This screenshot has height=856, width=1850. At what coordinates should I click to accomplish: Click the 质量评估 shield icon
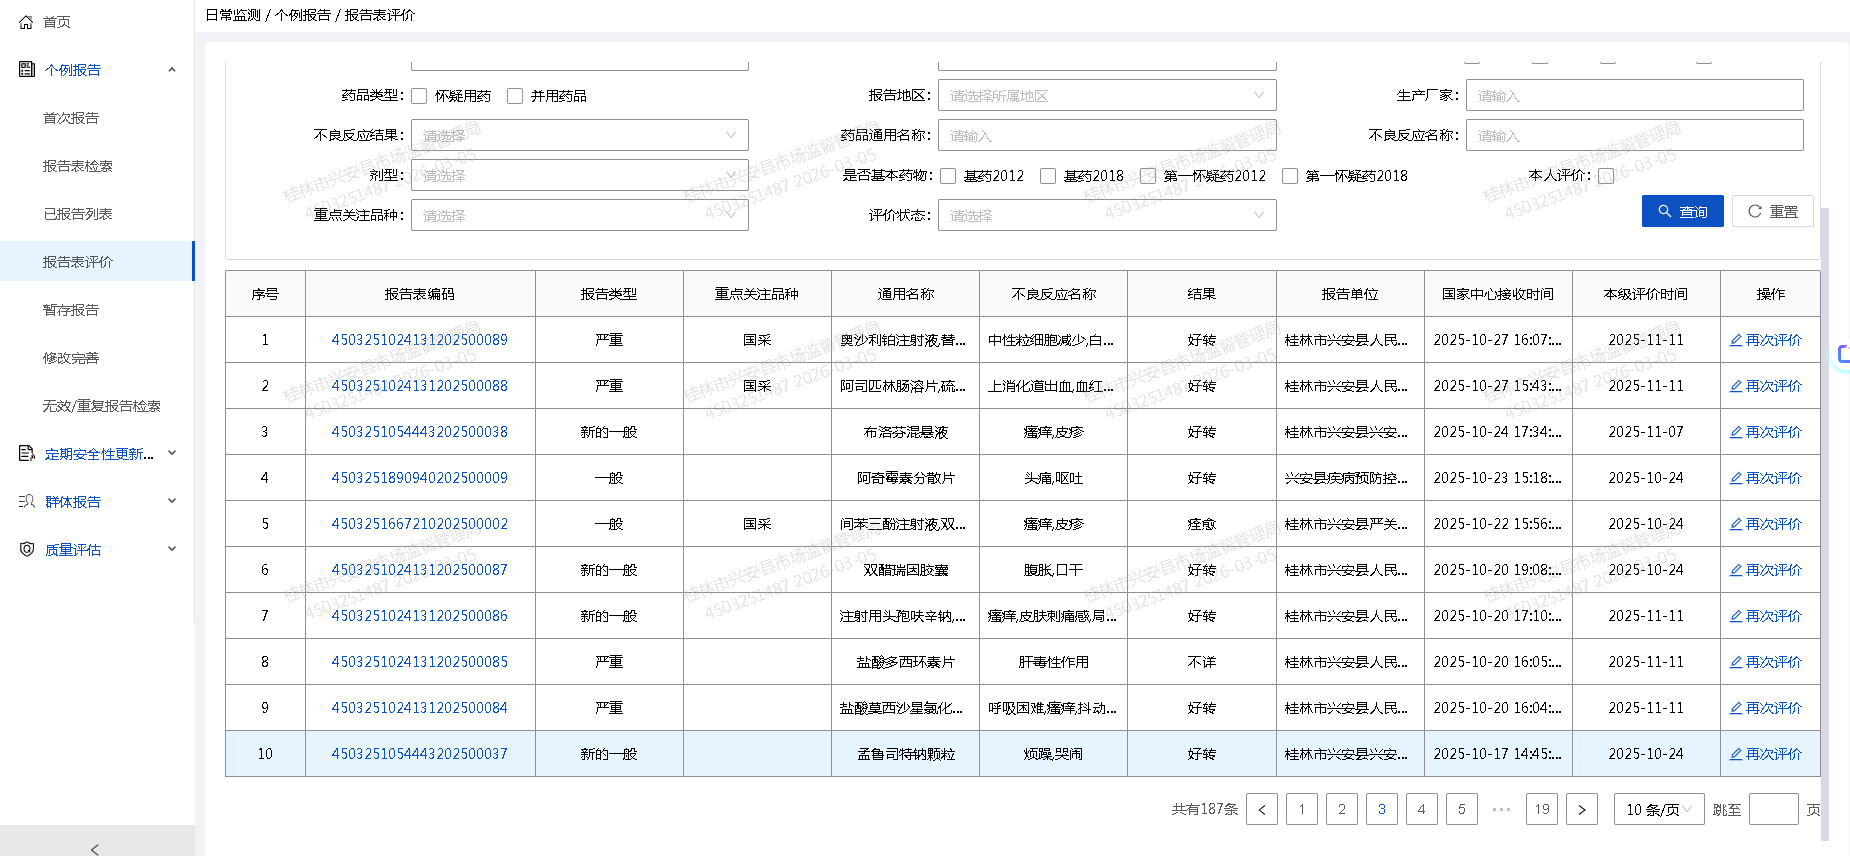tap(27, 549)
